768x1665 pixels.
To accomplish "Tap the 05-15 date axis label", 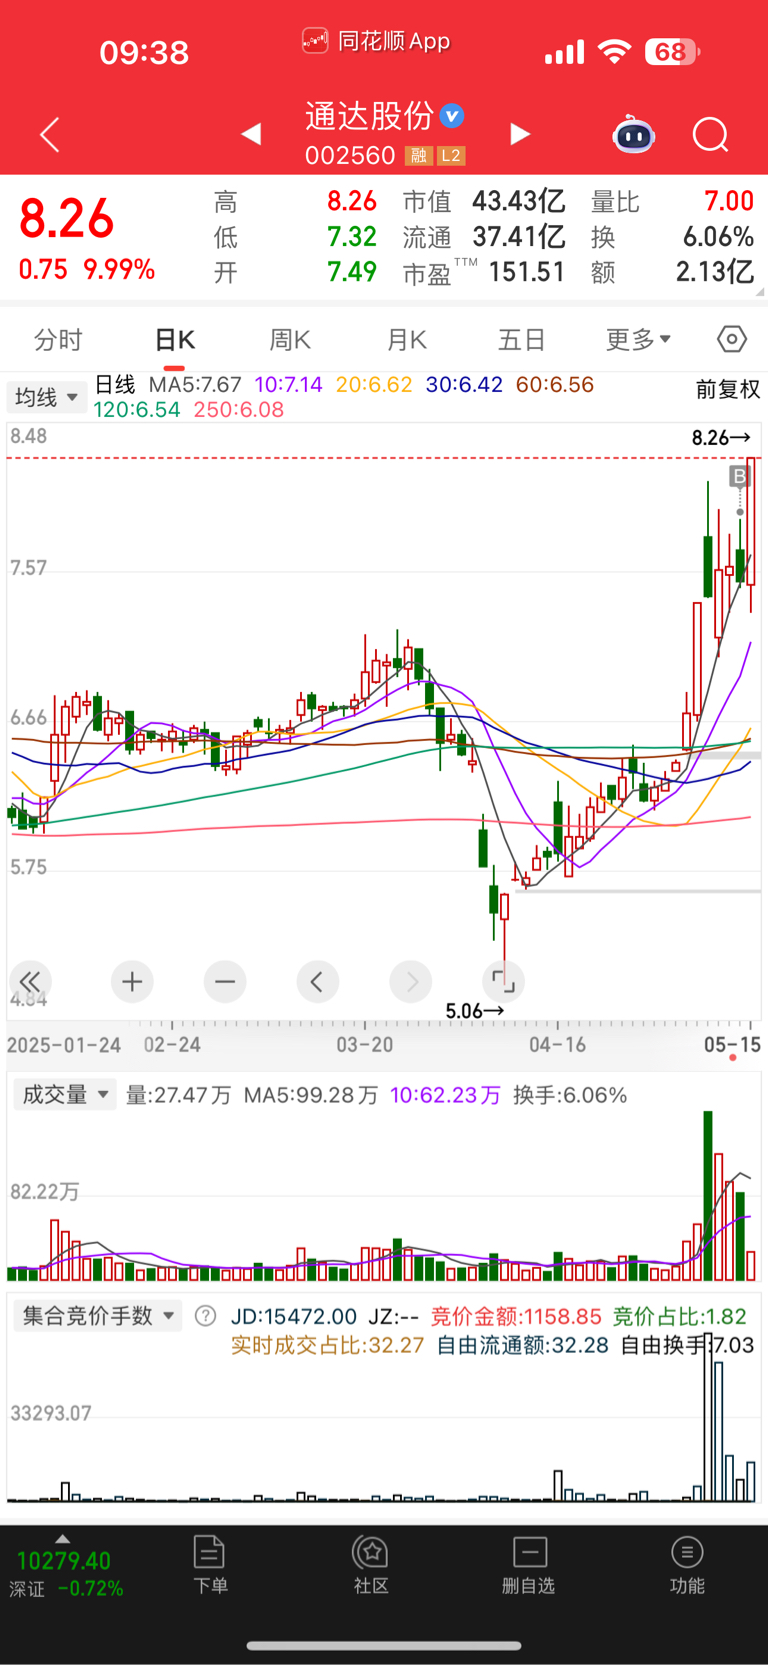I will [732, 1045].
